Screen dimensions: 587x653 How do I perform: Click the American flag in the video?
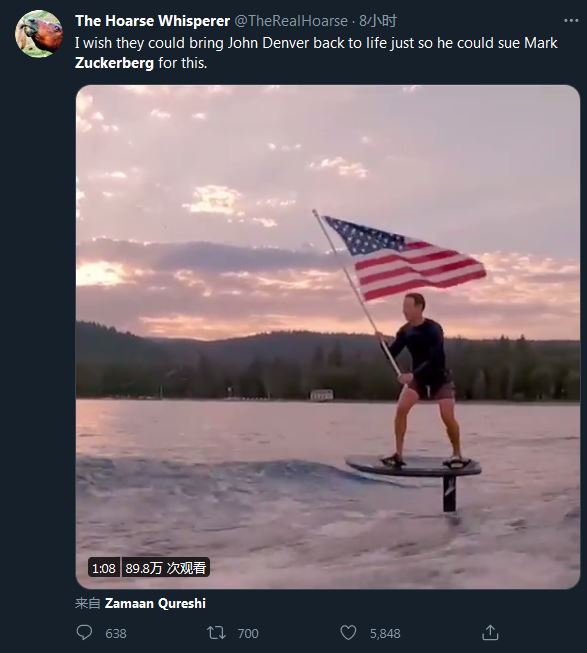(404, 258)
